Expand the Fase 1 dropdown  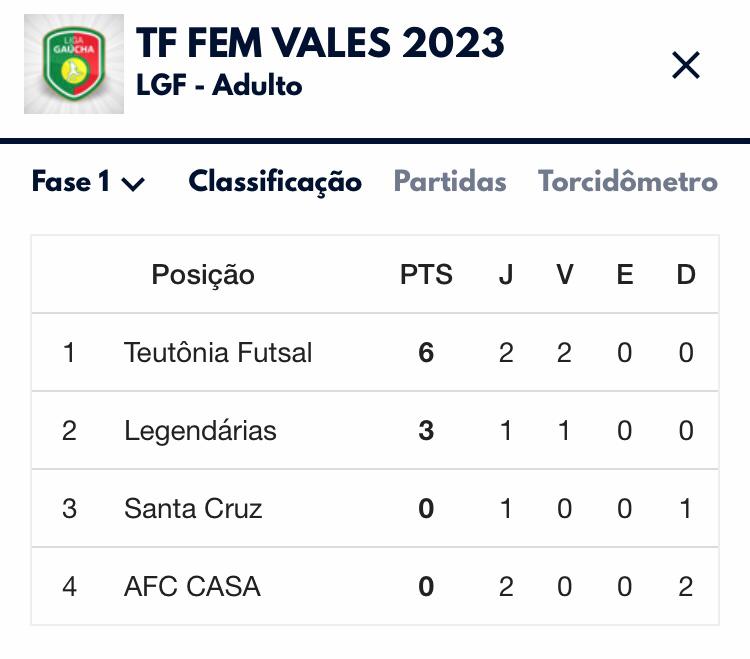(88, 182)
